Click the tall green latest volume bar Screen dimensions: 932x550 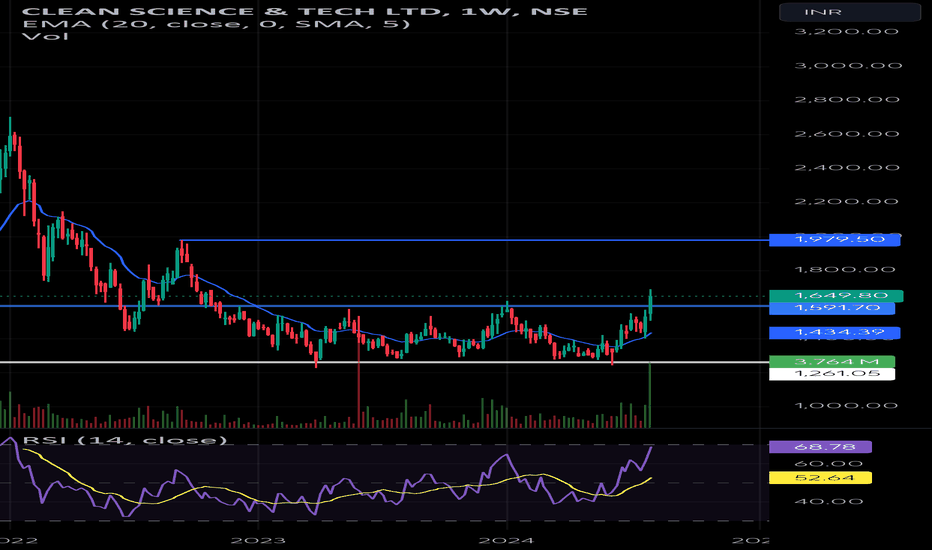[650, 395]
